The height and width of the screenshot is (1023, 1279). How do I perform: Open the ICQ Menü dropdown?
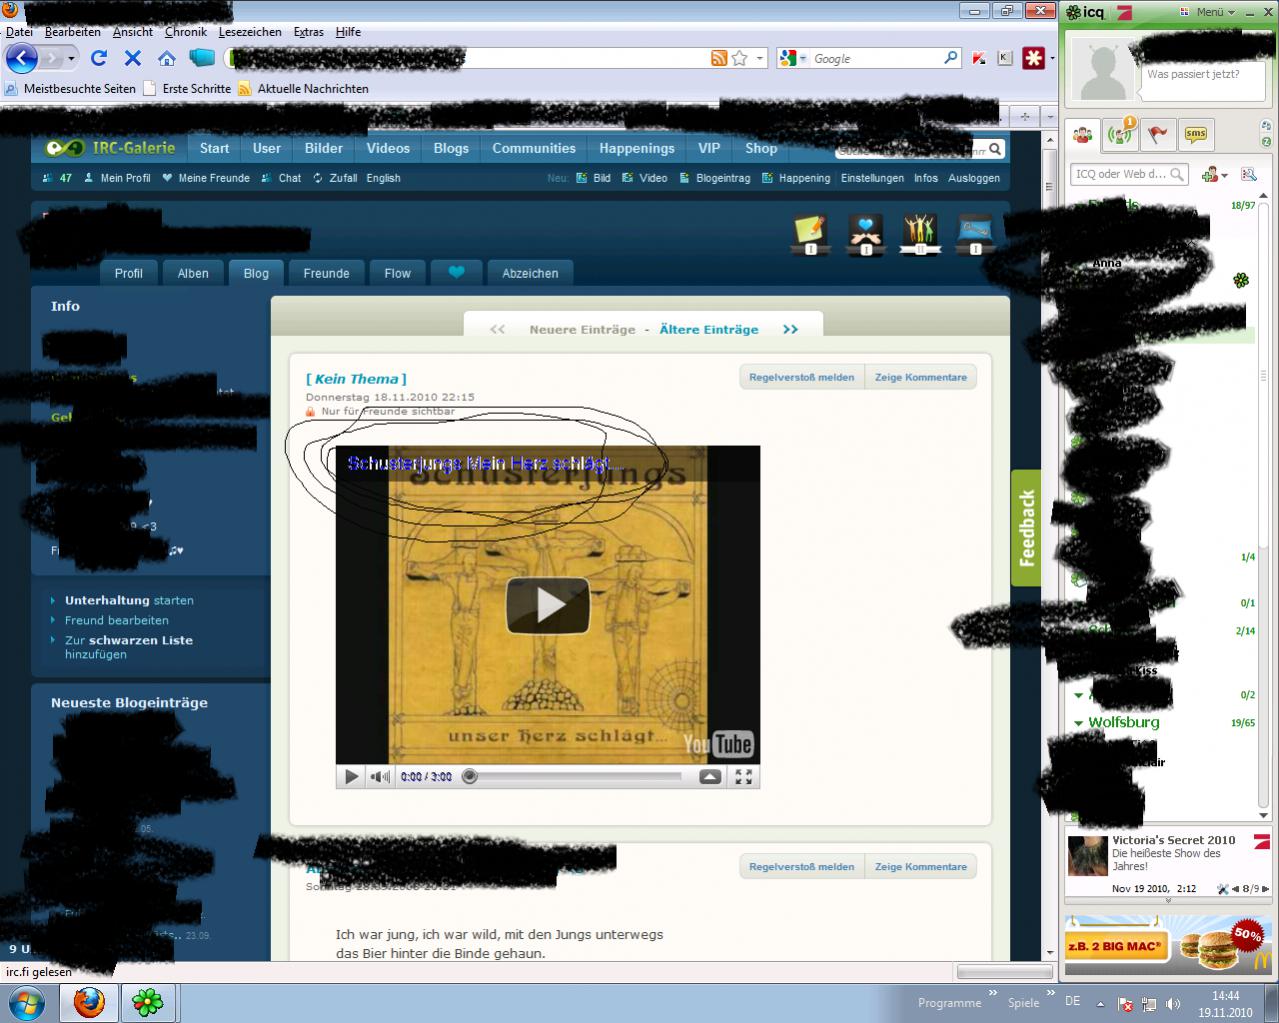[x=1215, y=12]
